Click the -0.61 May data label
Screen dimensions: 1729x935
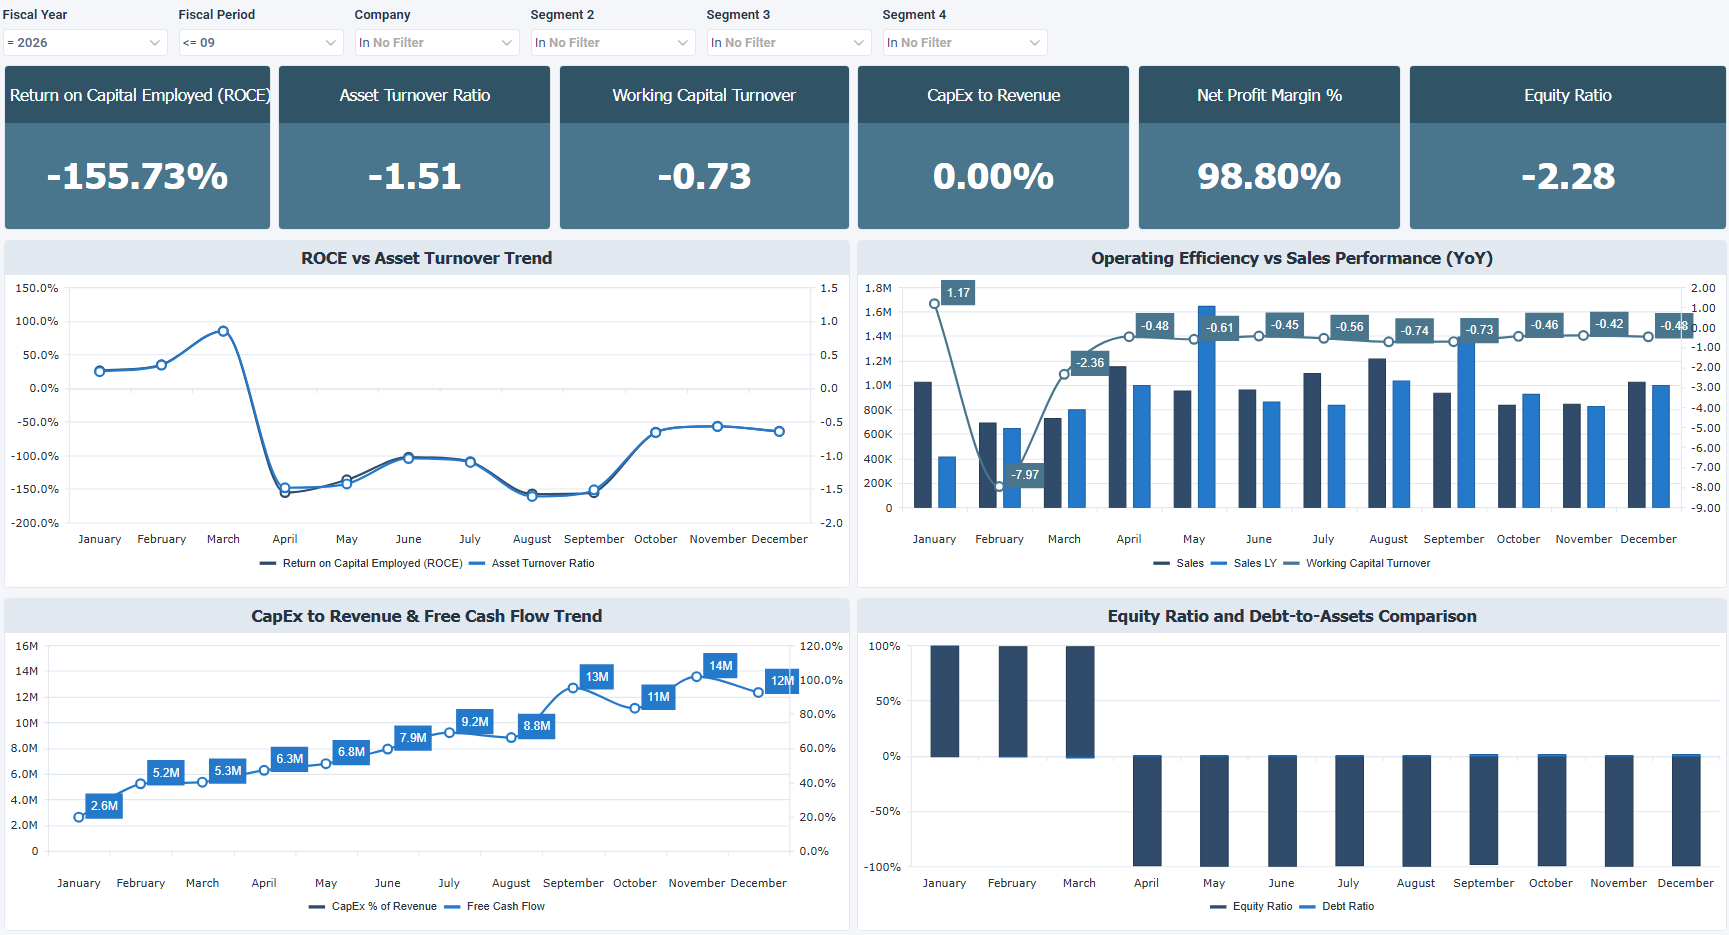1220,328
